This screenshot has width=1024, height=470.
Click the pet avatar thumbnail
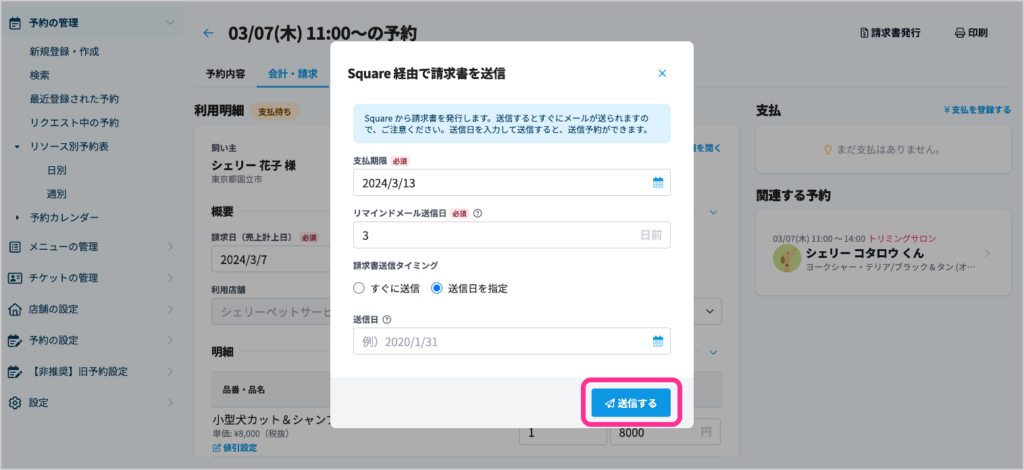click(787, 258)
